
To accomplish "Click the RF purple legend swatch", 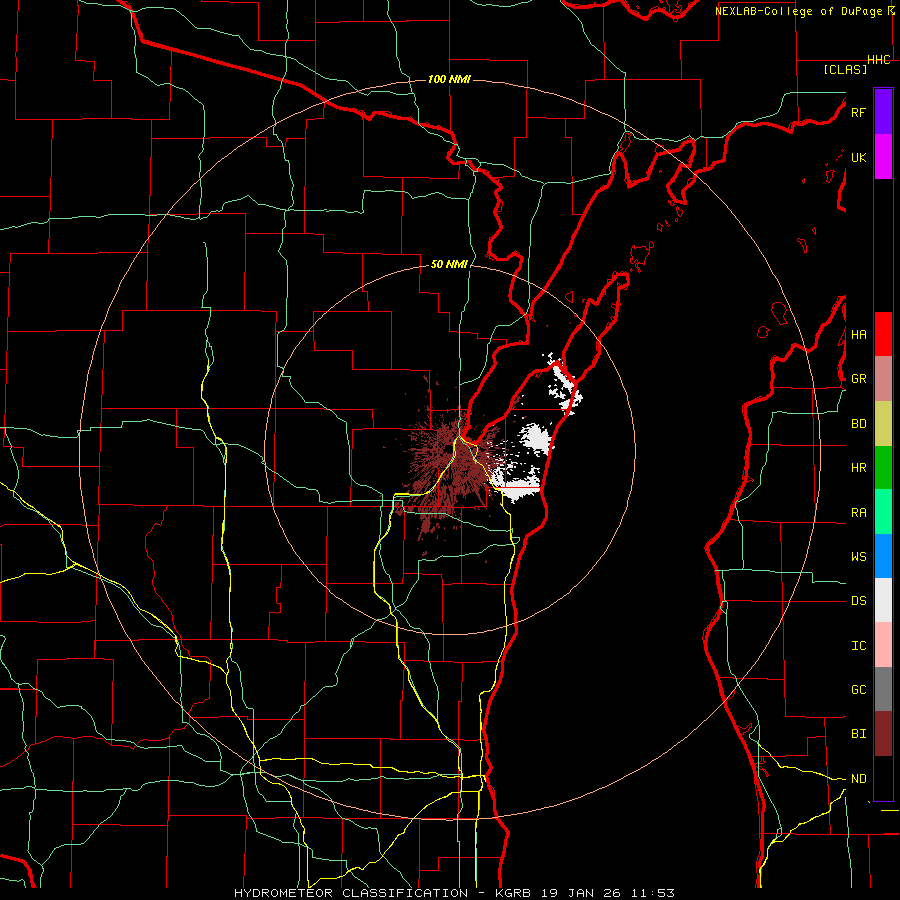I will (x=883, y=112).
